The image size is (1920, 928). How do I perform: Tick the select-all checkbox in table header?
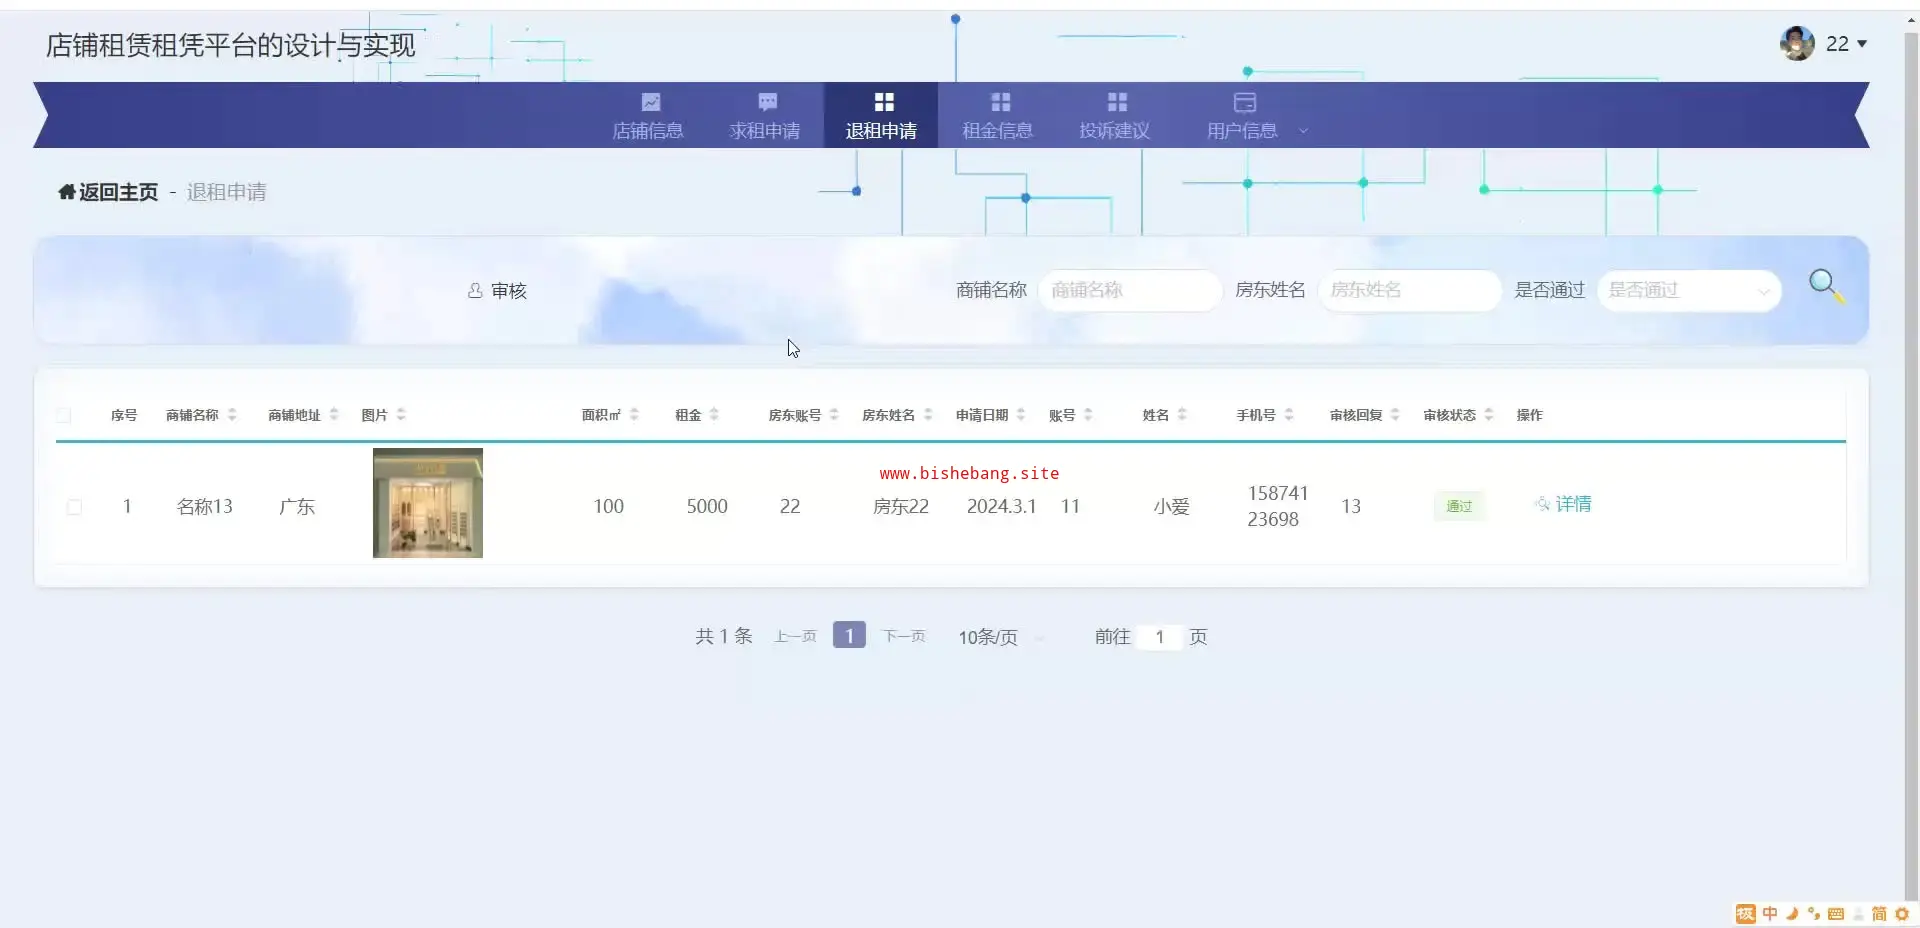[x=64, y=415]
